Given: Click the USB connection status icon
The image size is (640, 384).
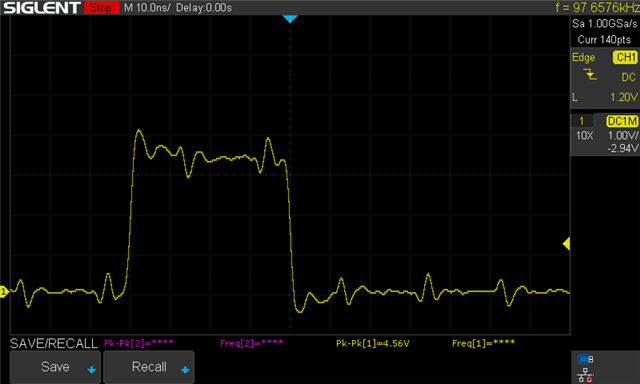Looking at the screenshot, I should coord(585,359).
